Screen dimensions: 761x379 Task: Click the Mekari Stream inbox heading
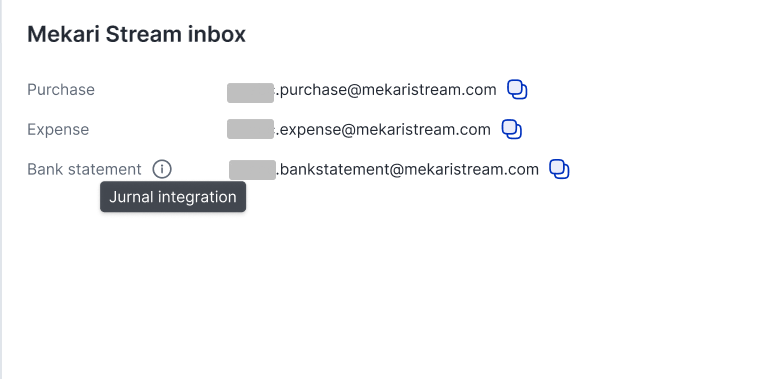[136, 34]
